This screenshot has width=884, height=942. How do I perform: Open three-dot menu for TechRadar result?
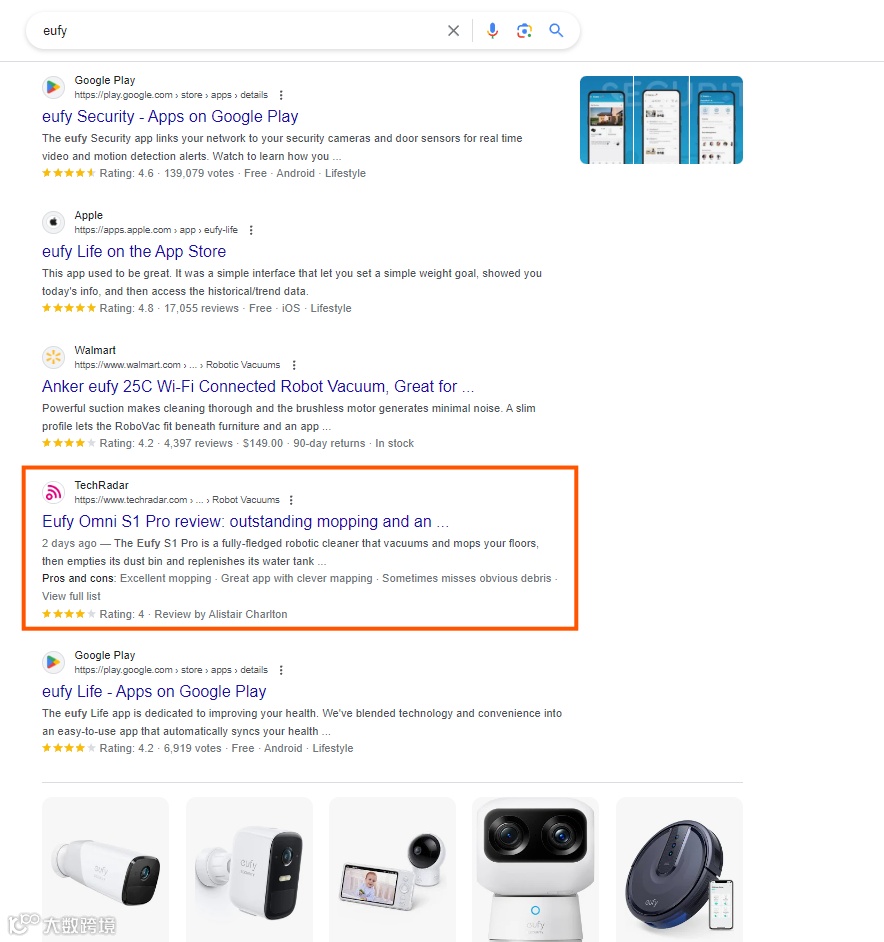[291, 500]
